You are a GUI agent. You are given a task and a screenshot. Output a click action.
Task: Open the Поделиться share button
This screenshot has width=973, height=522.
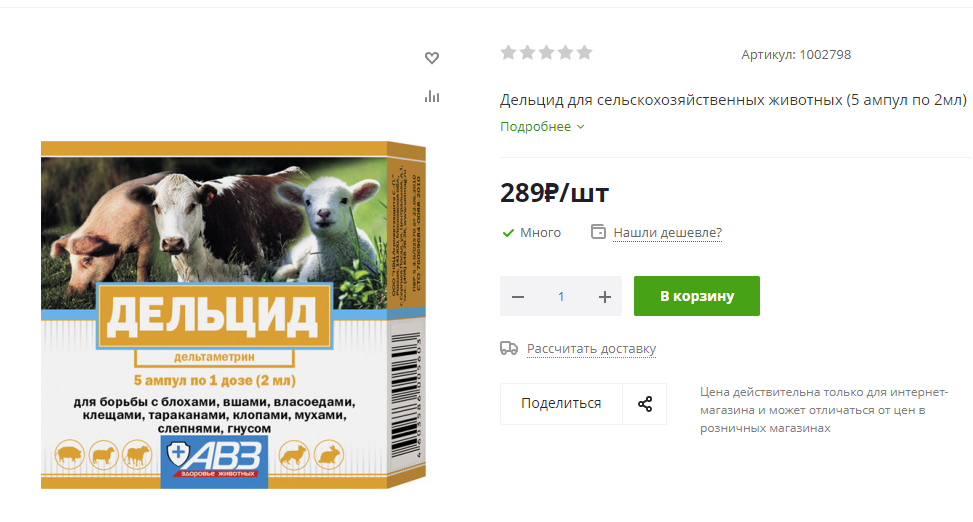[561, 403]
